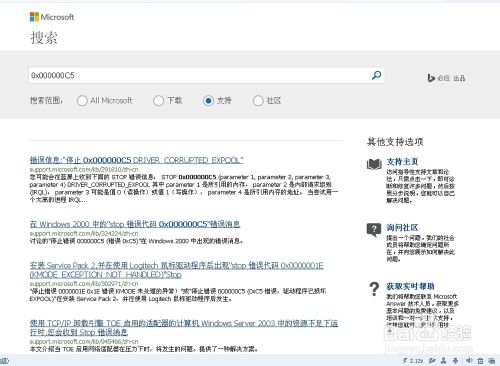Open the Microsoft logo homepage

tap(52, 17)
